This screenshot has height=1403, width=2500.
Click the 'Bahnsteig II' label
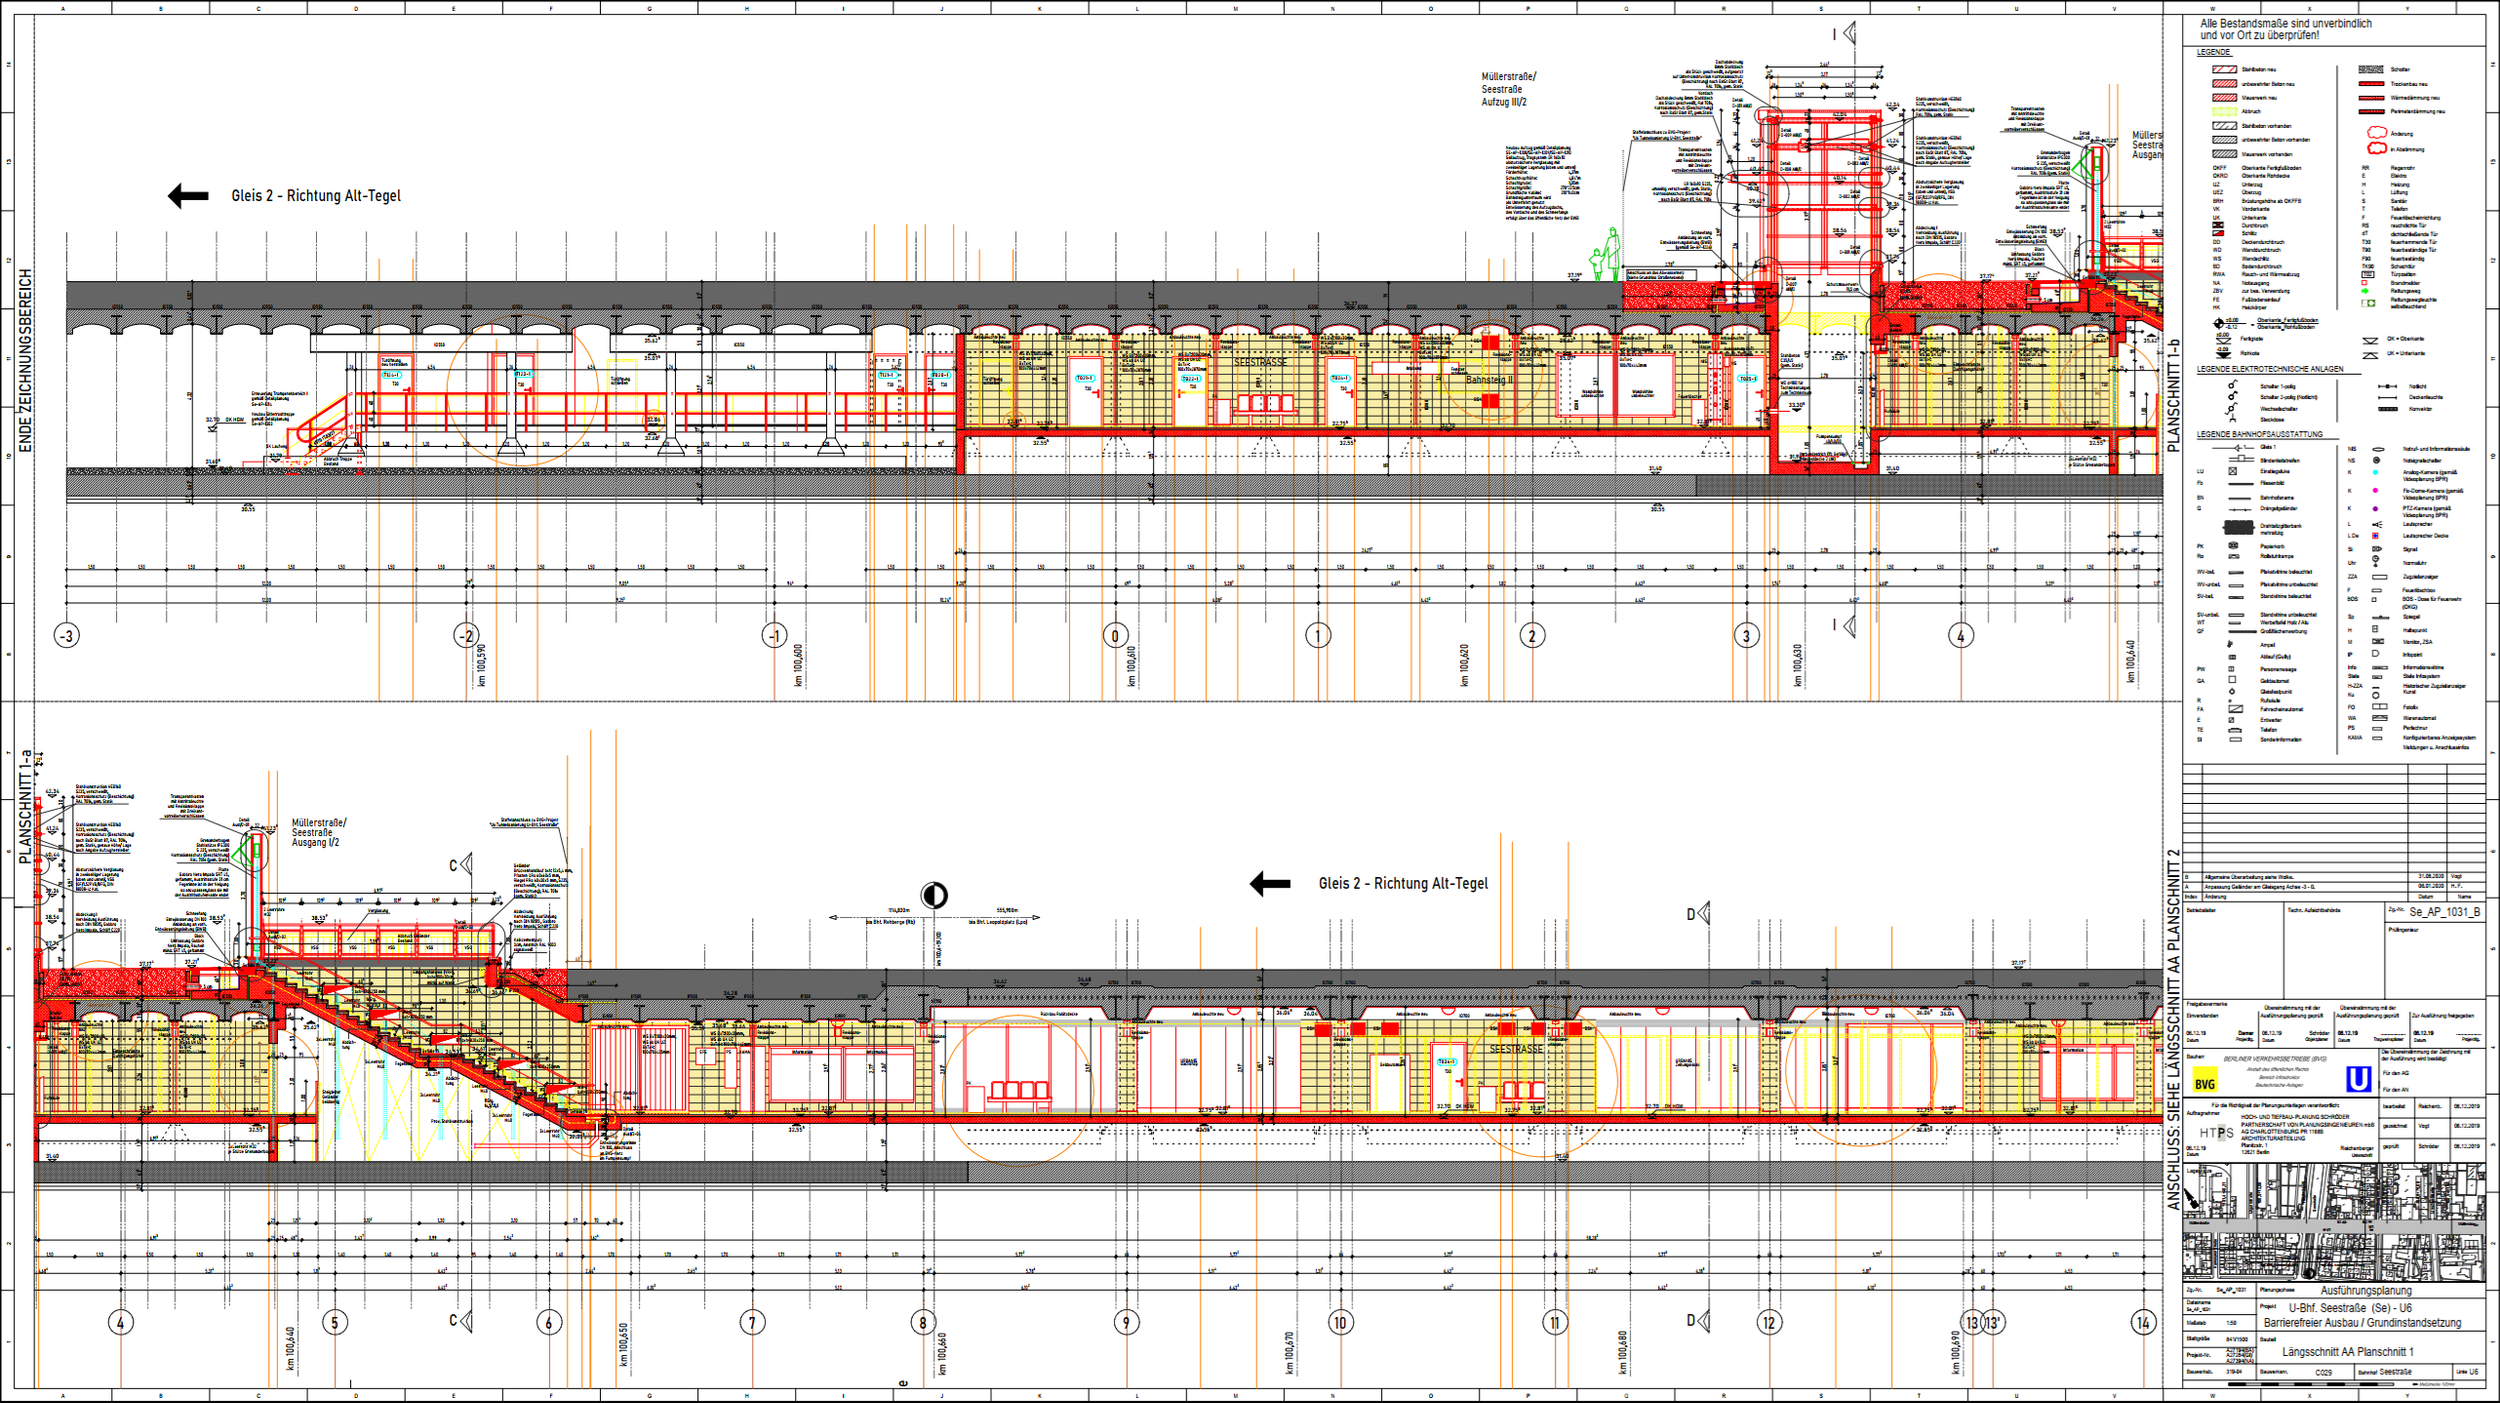(x=1490, y=380)
